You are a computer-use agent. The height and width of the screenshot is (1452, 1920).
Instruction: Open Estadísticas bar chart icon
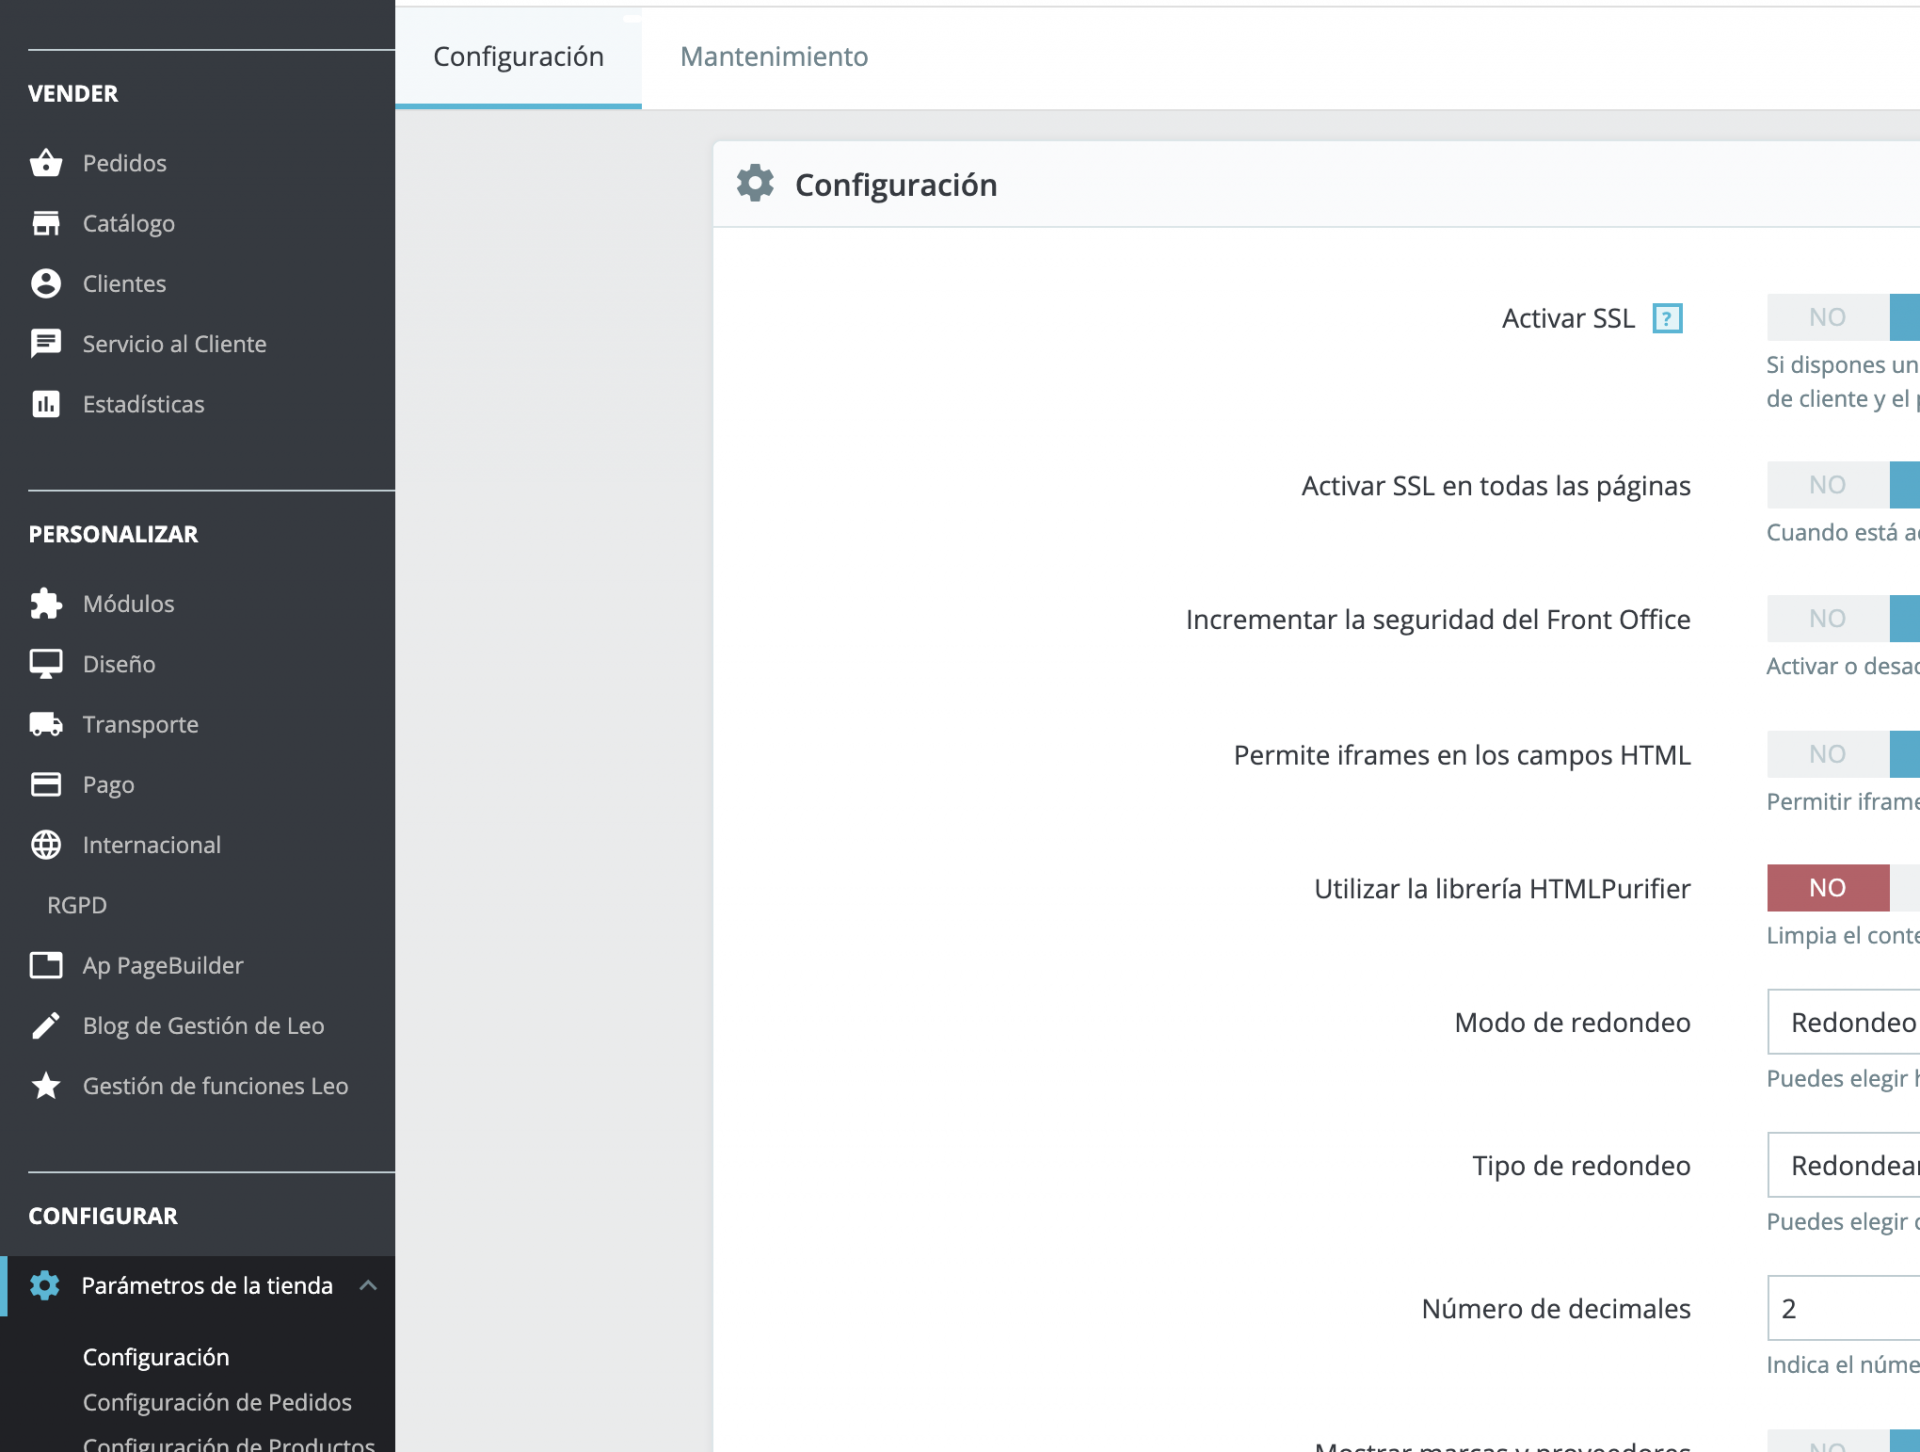click(x=46, y=404)
